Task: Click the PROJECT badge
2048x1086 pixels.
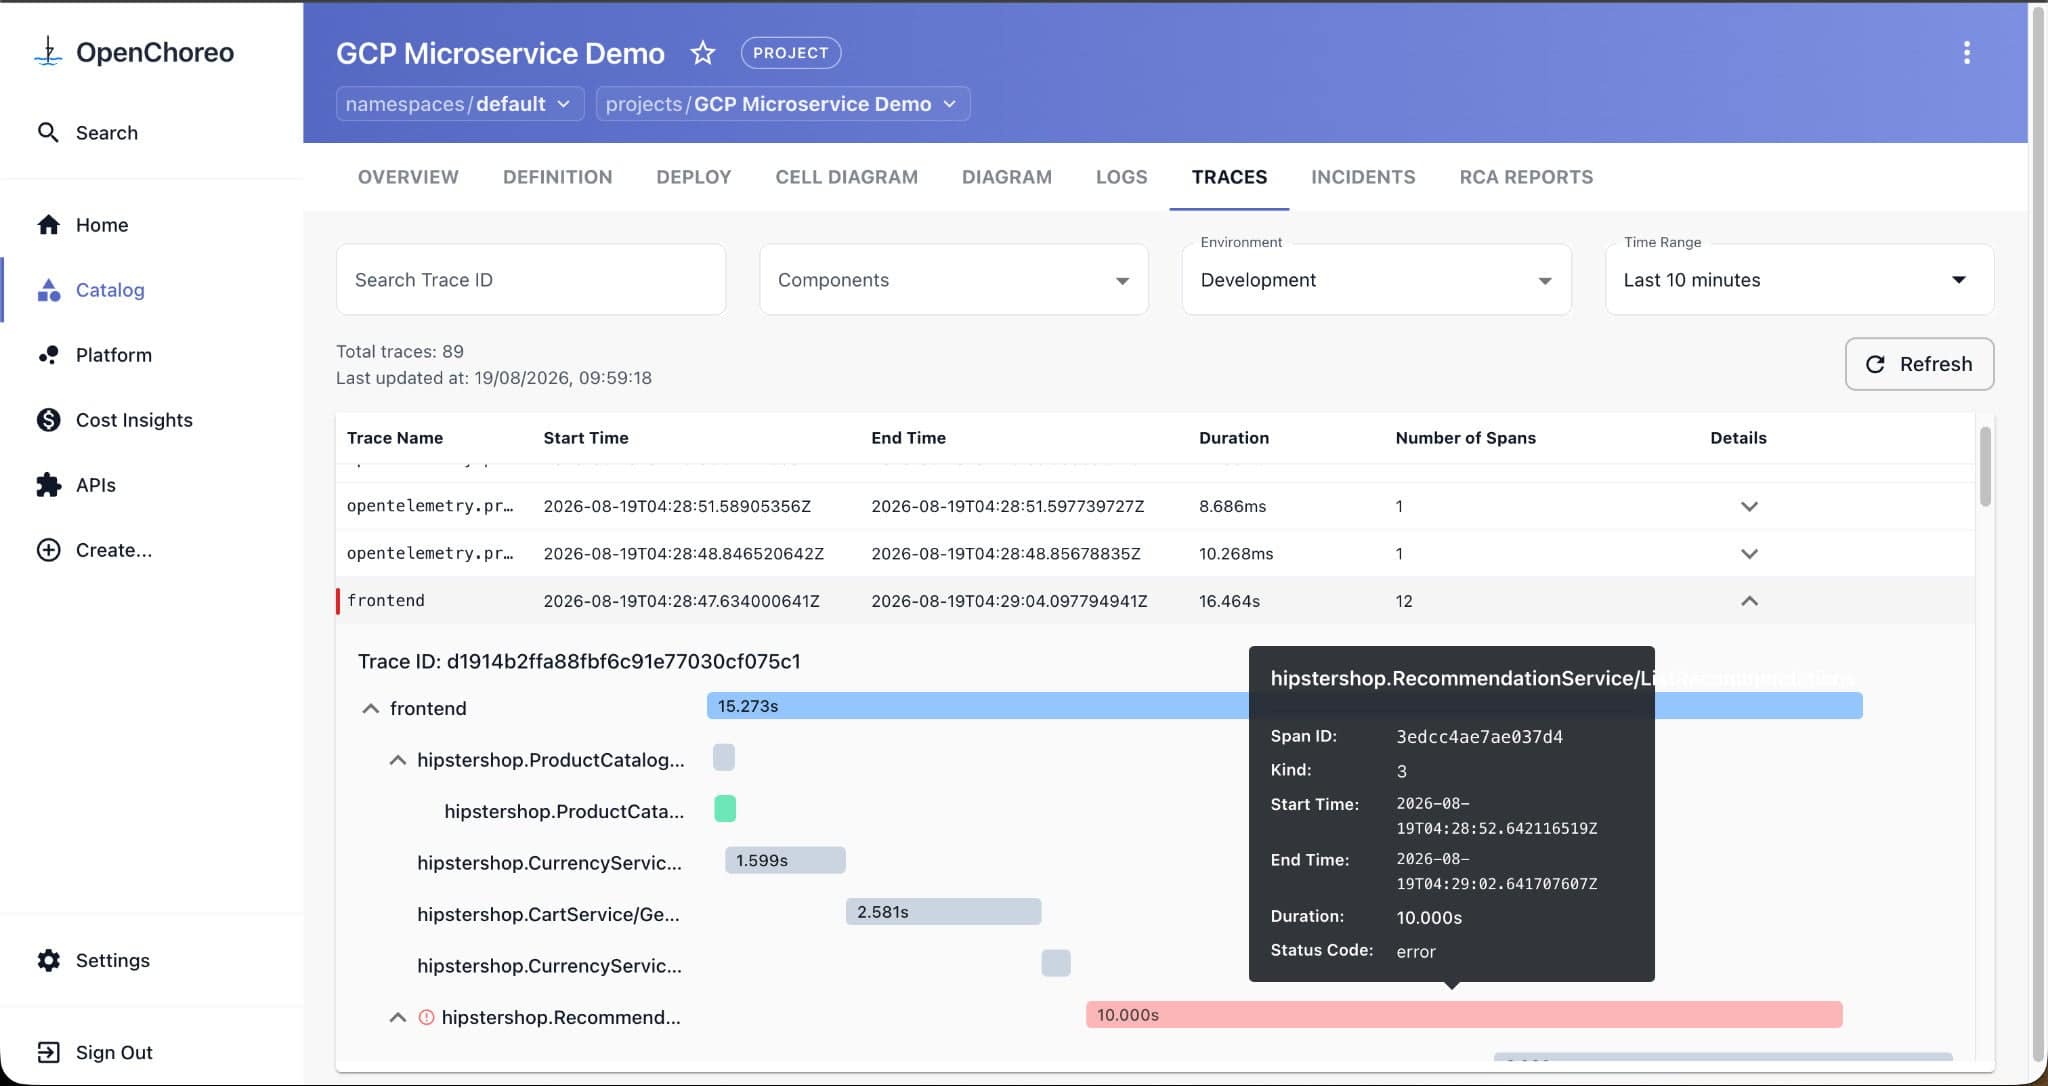Action: (790, 53)
